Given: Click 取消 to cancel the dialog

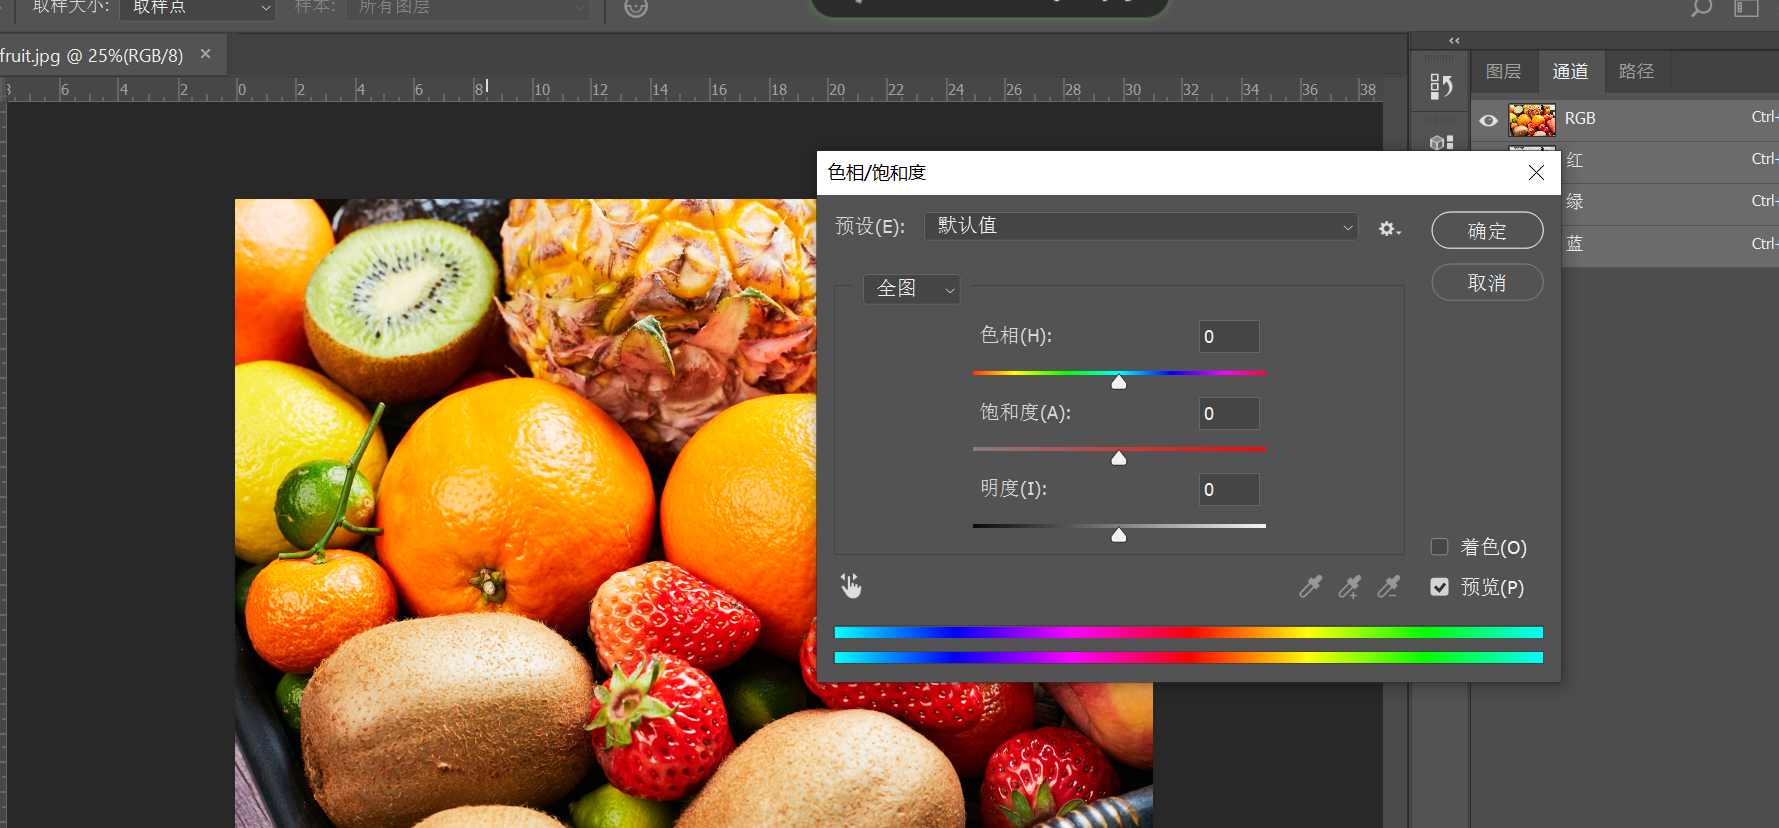Looking at the screenshot, I should [1487, 283].
